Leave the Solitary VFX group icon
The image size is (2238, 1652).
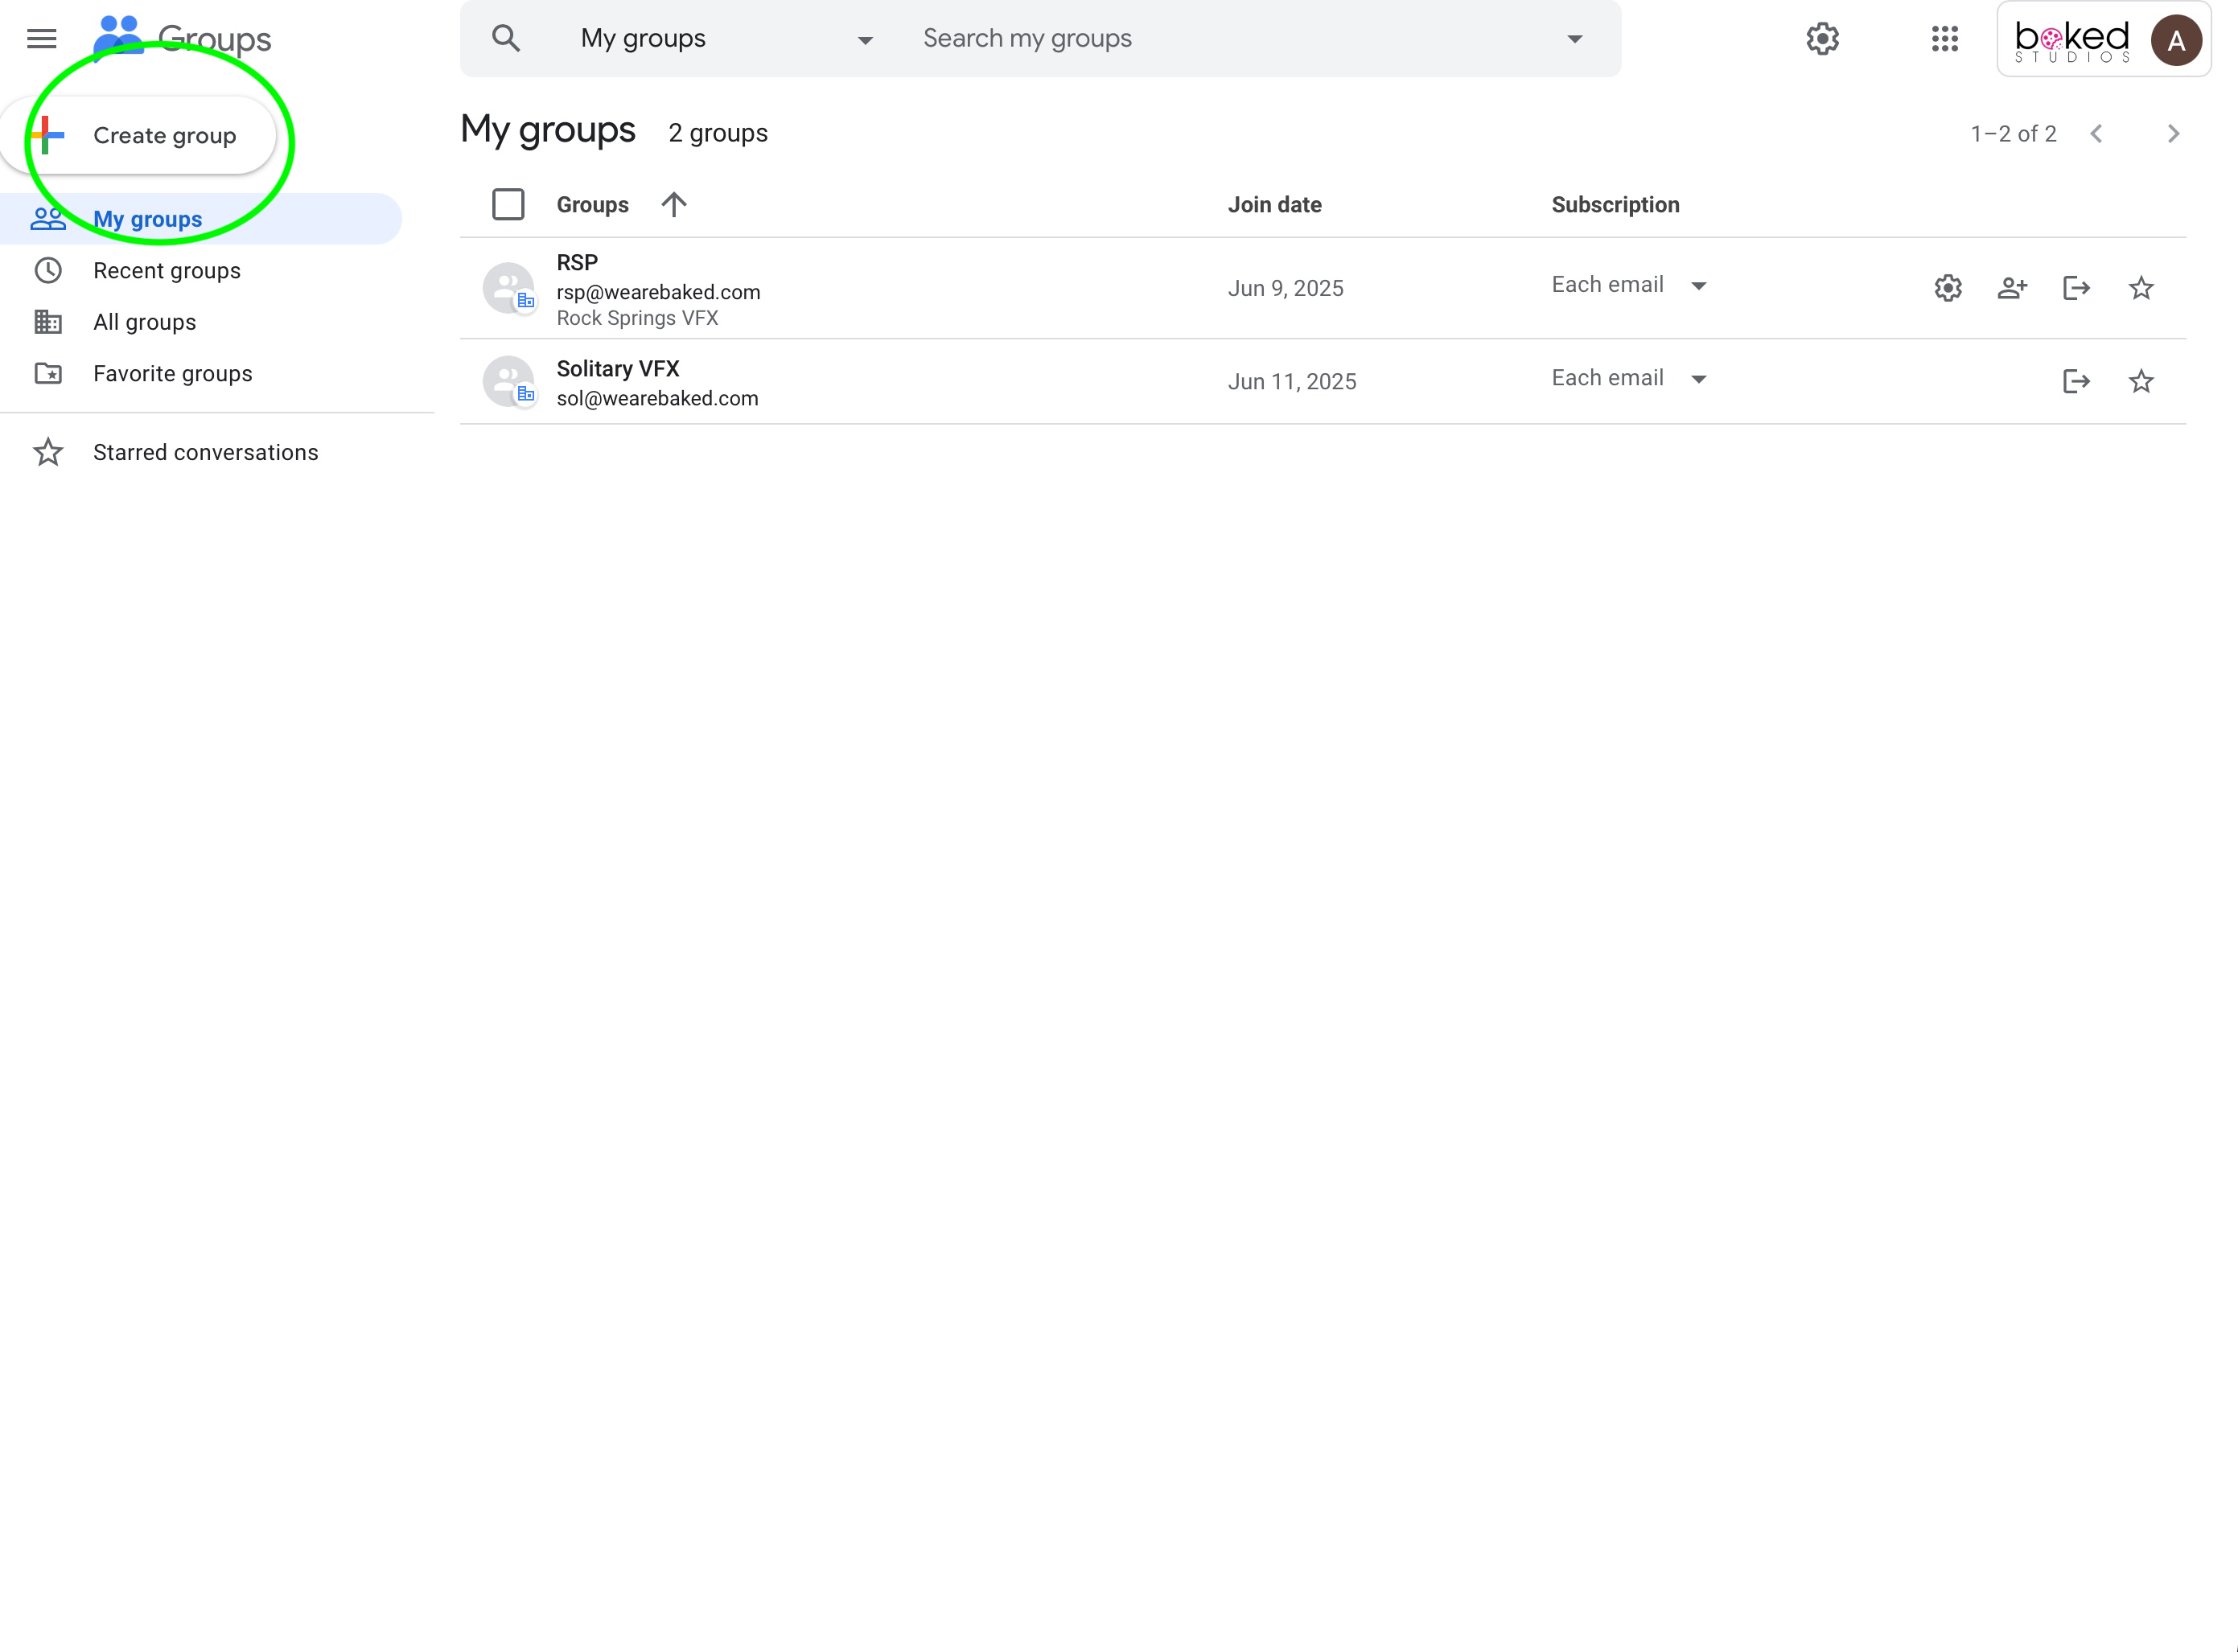pyautogui.click(x=2076, y=381)
